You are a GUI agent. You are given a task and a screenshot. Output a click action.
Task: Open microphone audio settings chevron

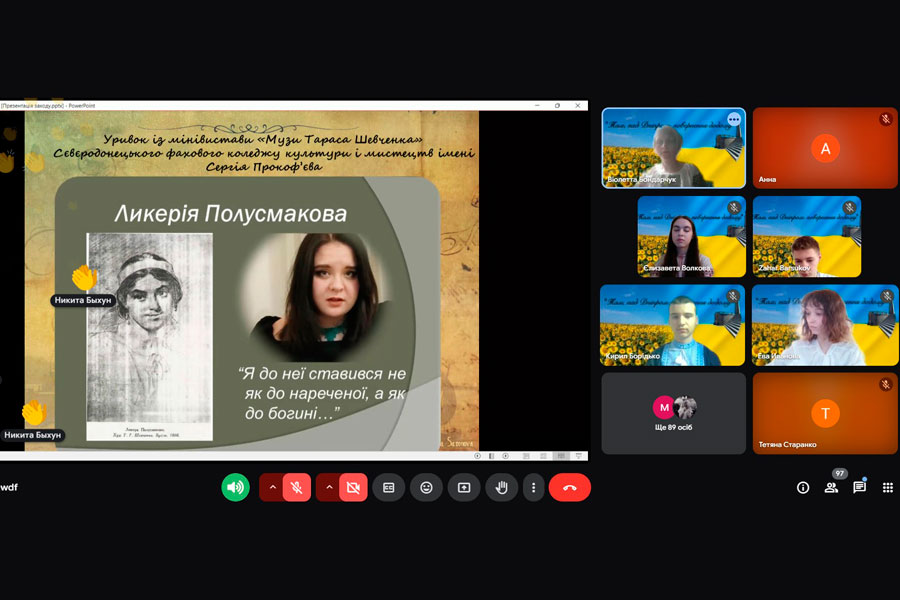click(273, 487)
